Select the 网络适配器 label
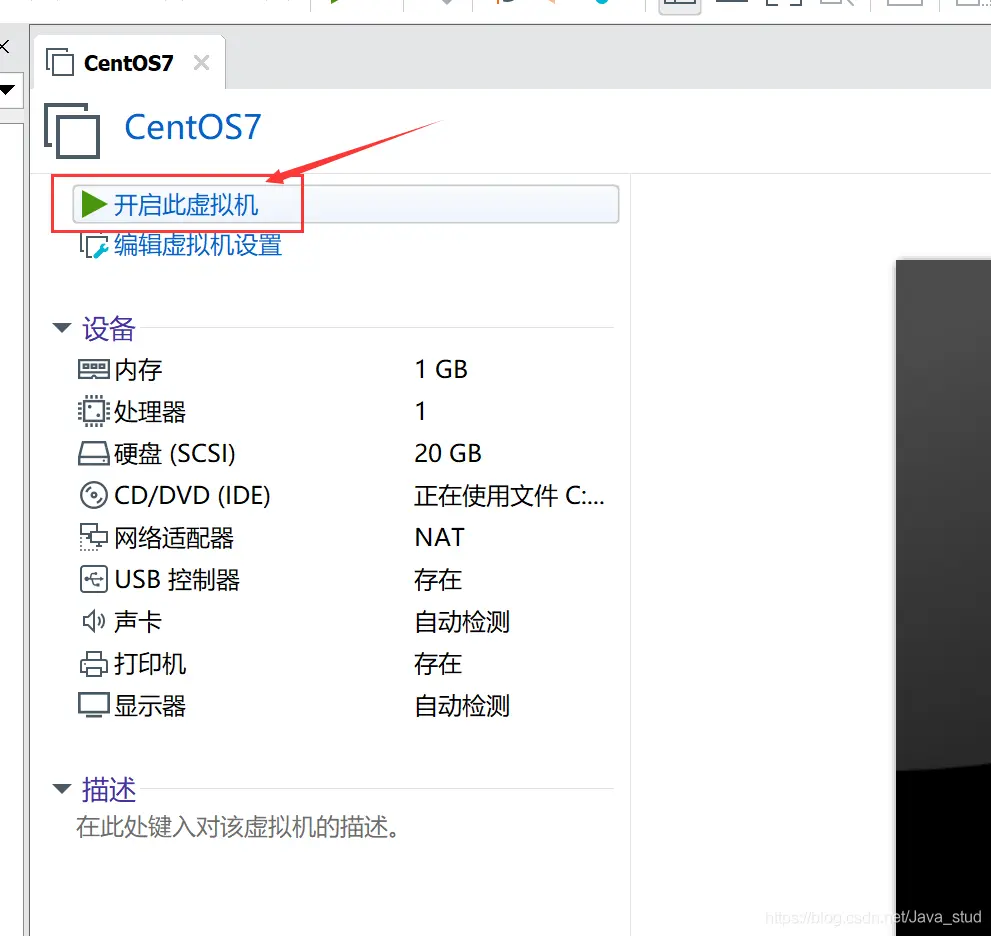The image size is (991, 936). (174, 538)
